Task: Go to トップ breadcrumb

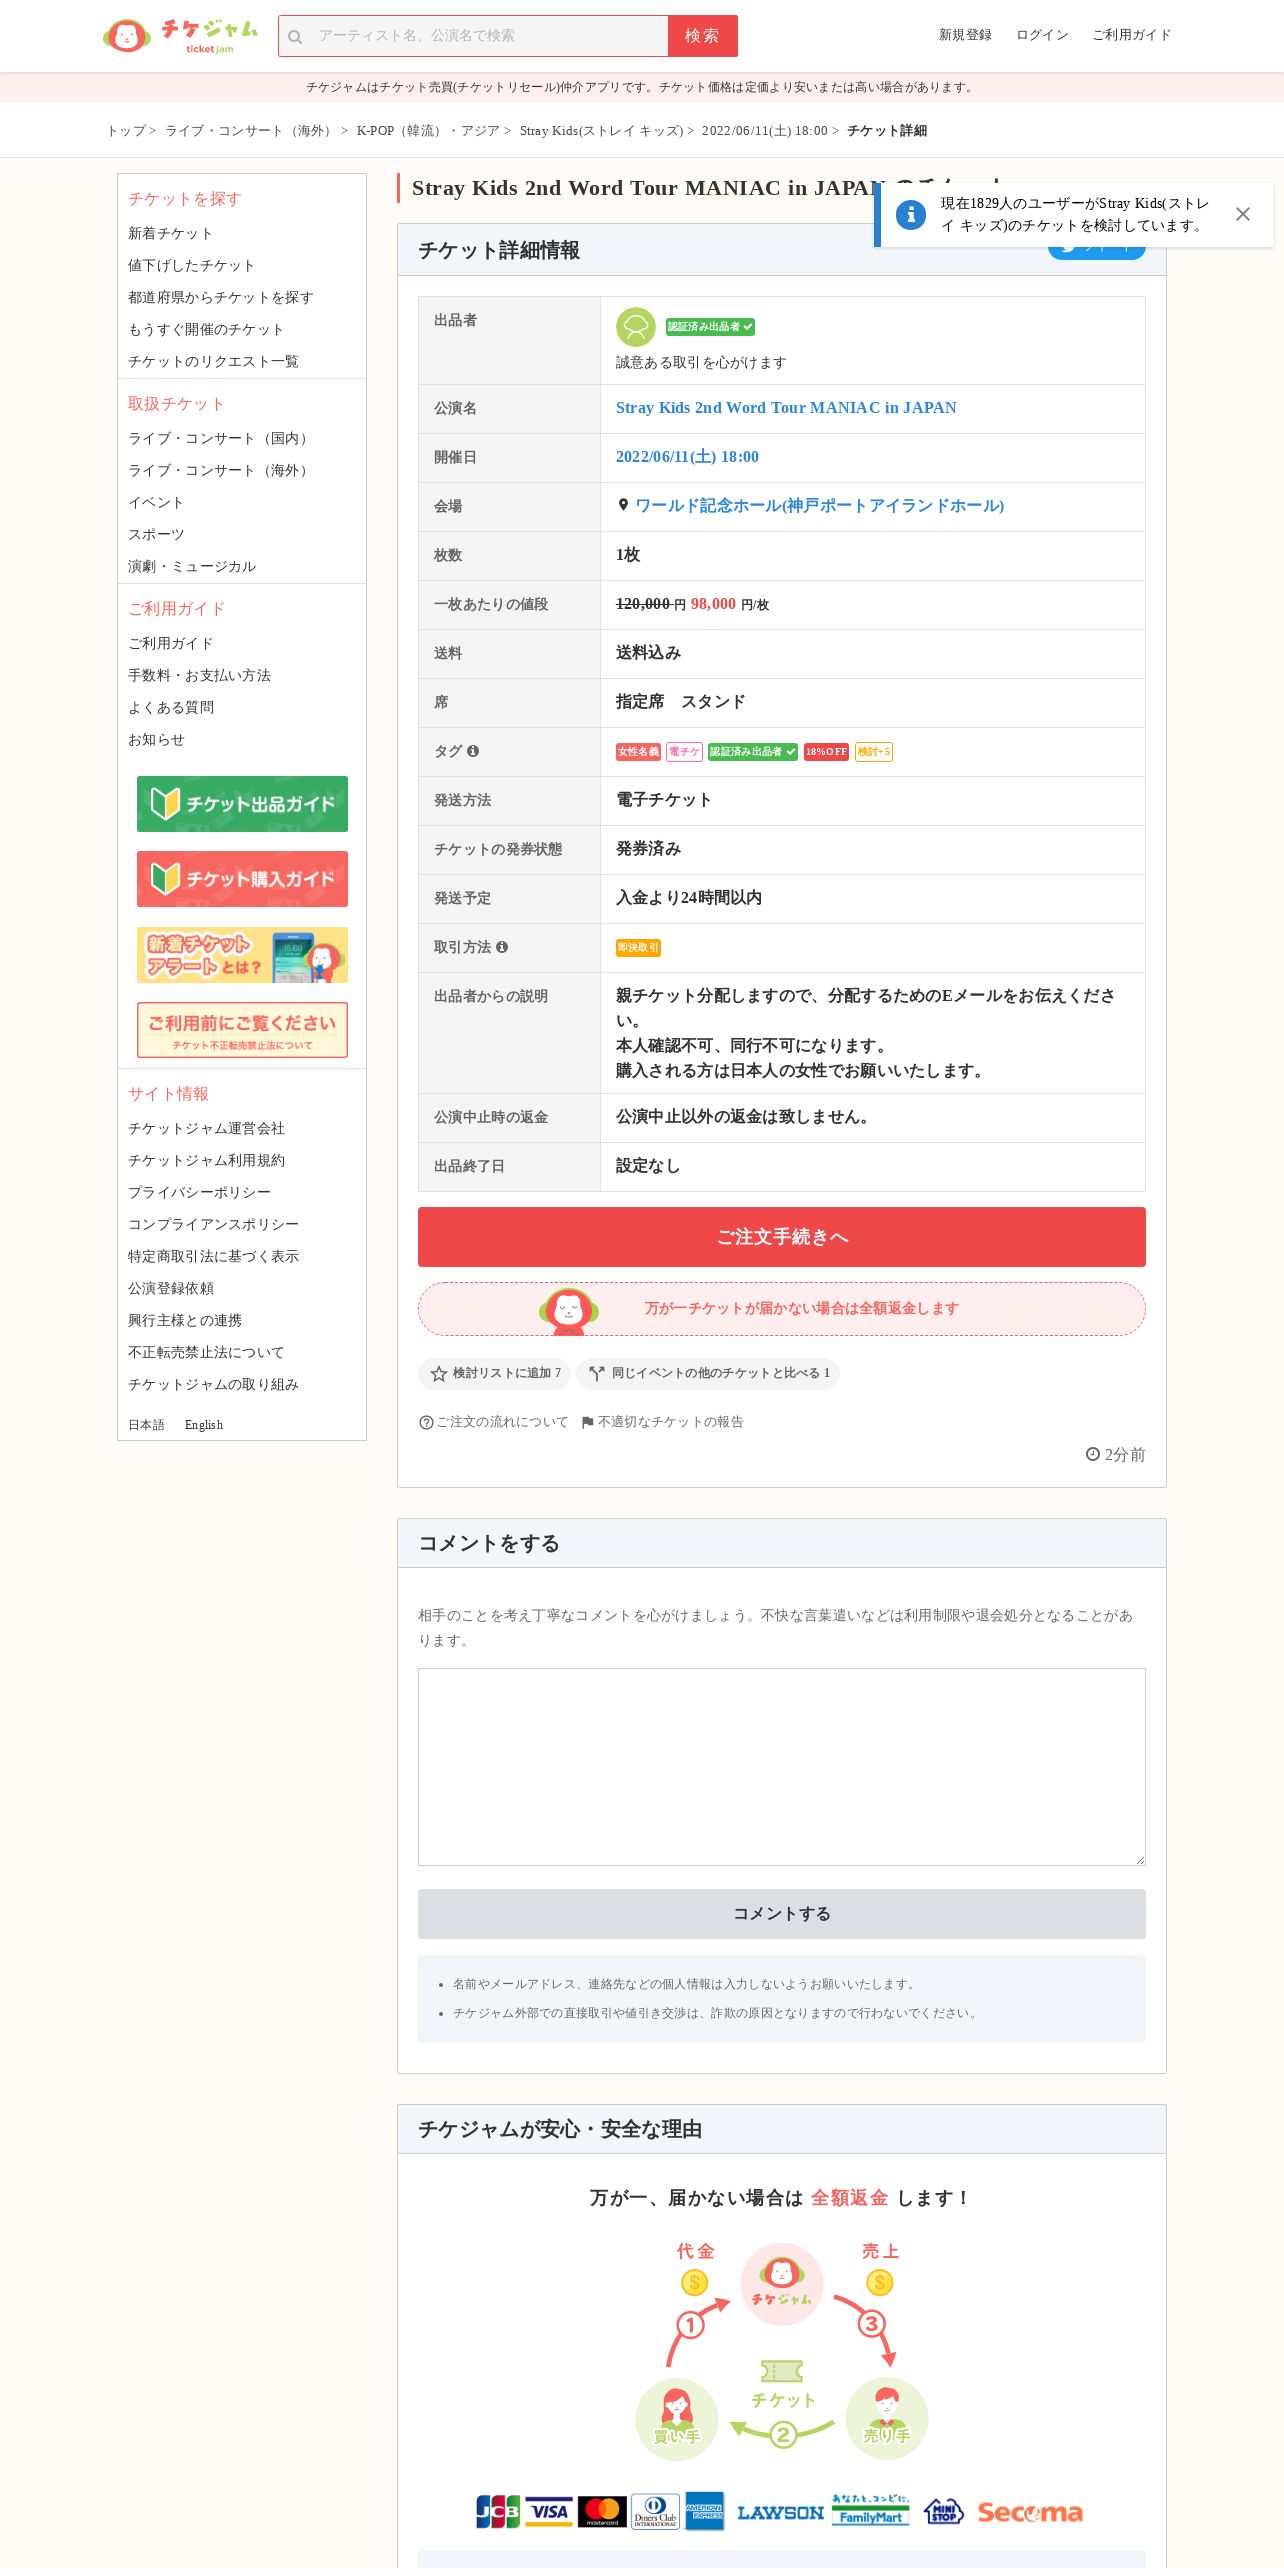Action: tap(126, 131)
